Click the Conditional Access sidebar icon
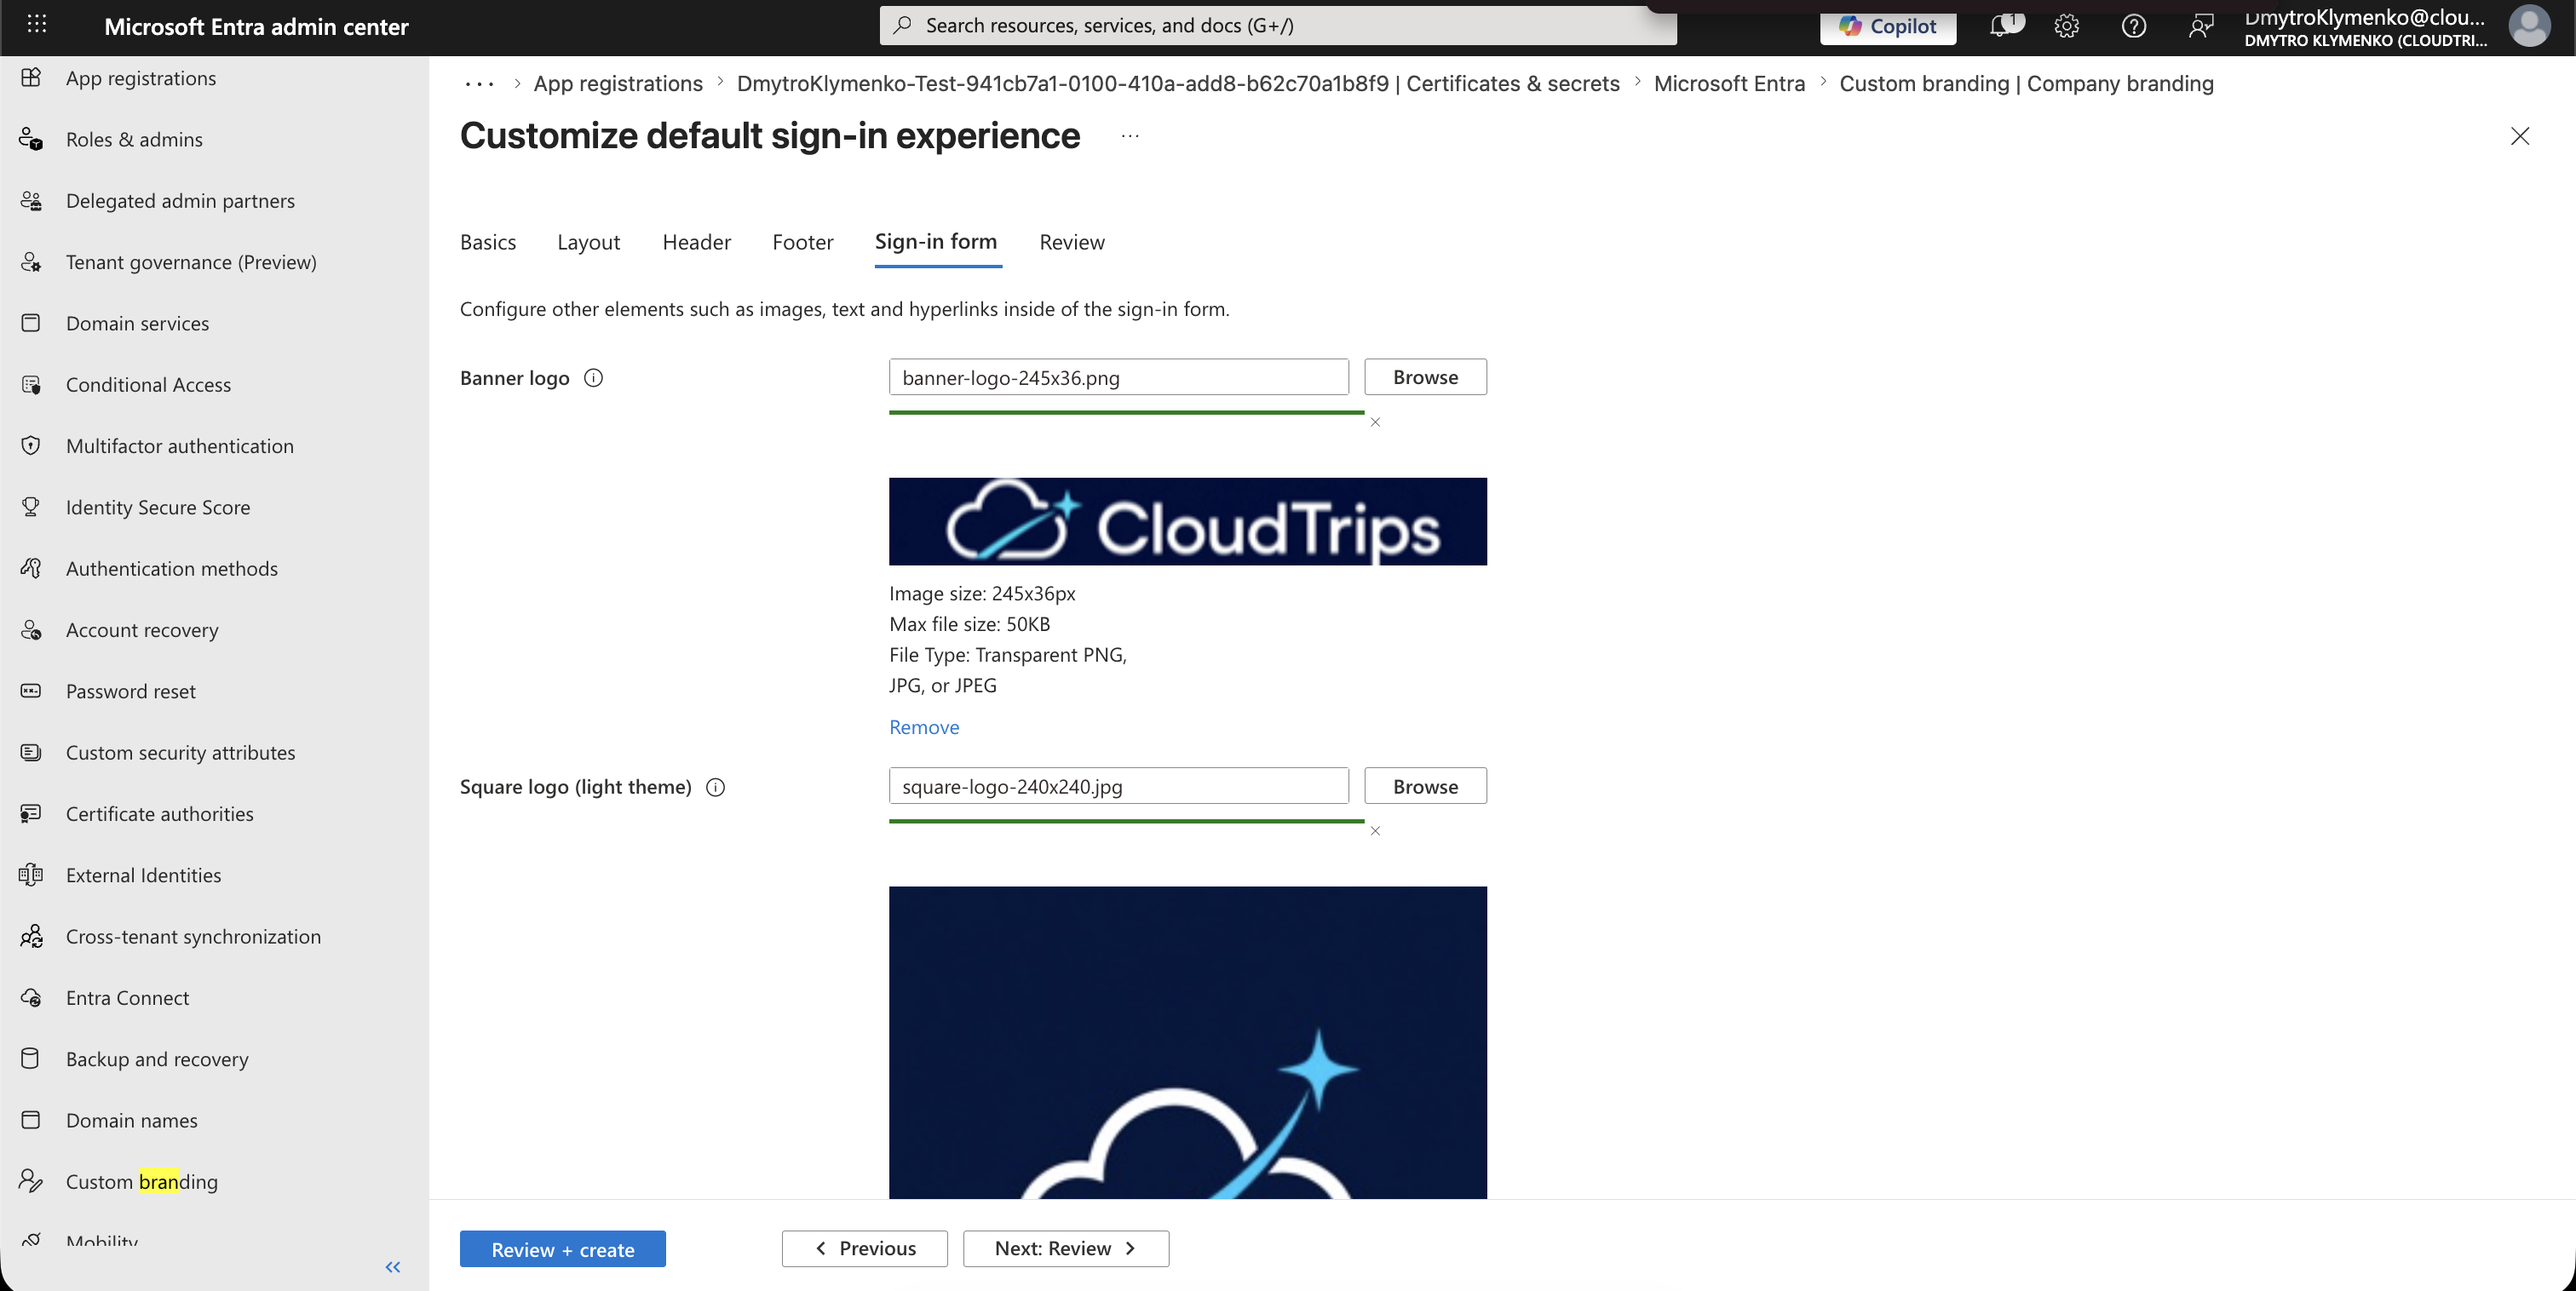The width and height of the screenshot is (2576, 1291). pos(31,384)
